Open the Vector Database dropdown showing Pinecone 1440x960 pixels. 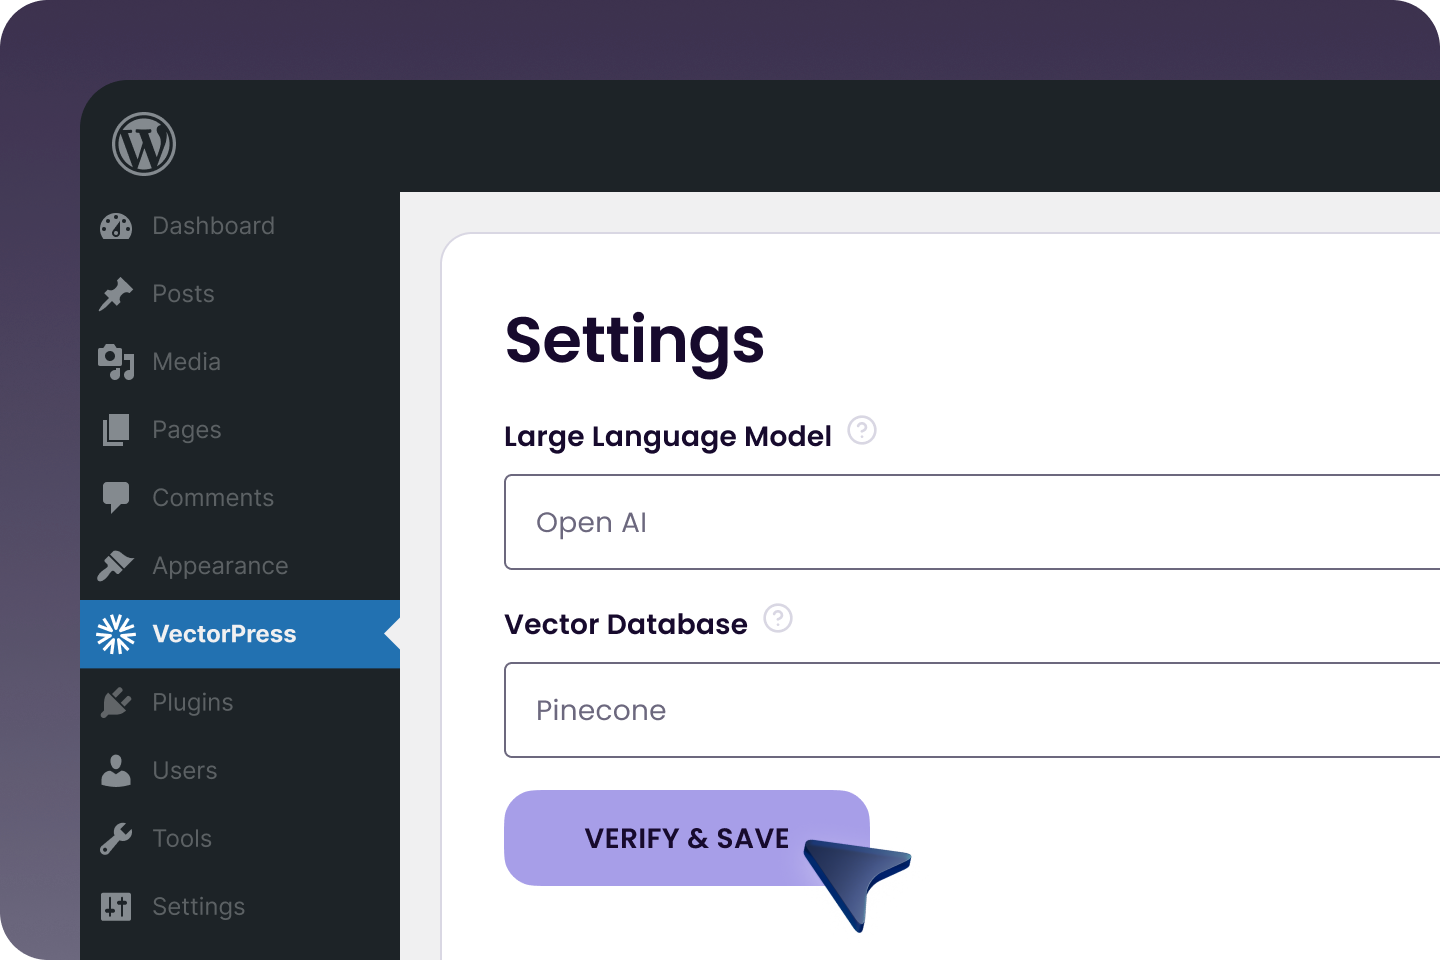(972, 710)
